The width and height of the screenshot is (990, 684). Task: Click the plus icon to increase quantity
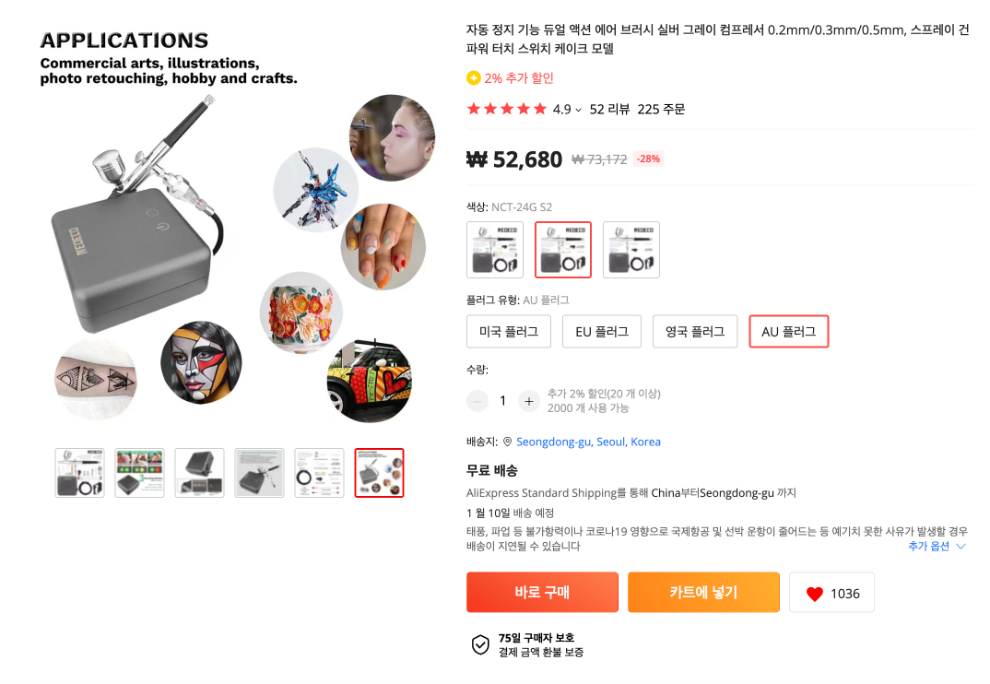[x=529, y=401]
